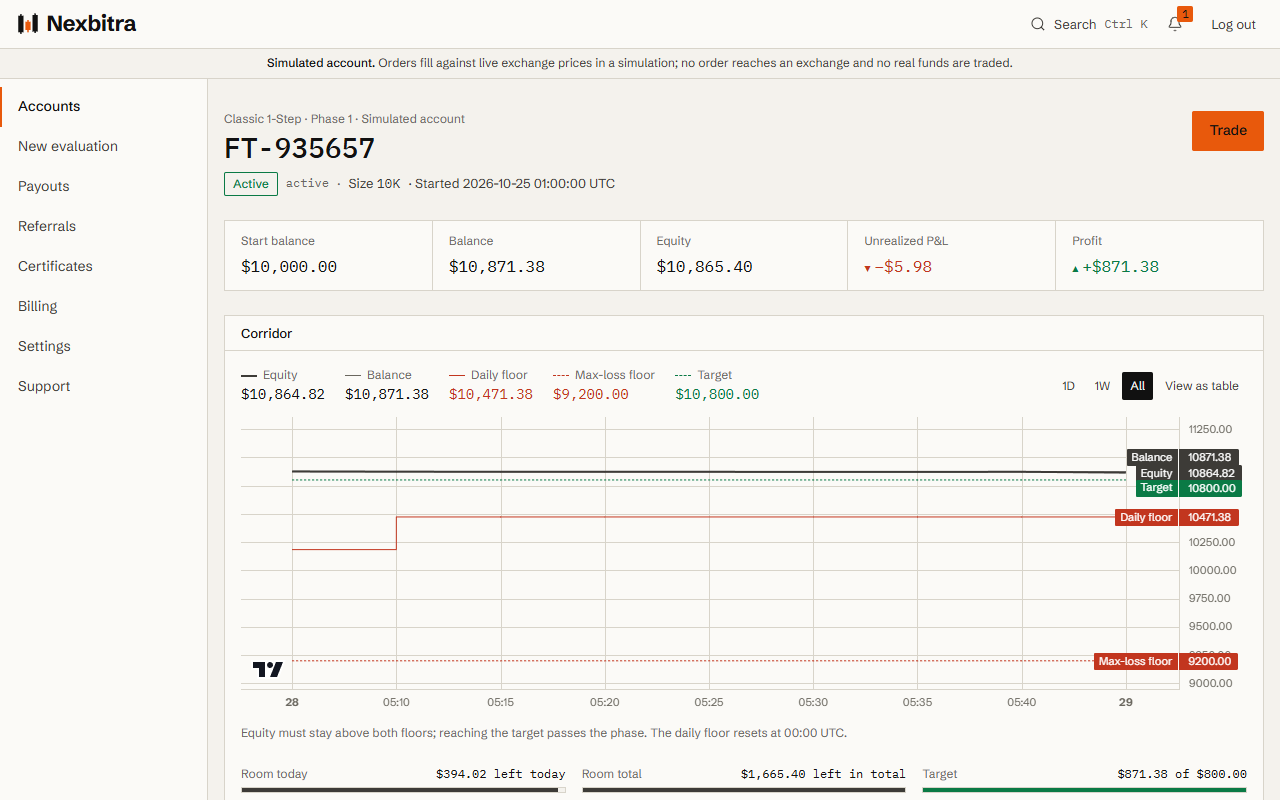This screenshot has height=800, width=1280.
Task: Click the green Active status badge
Action: [251, 184]
